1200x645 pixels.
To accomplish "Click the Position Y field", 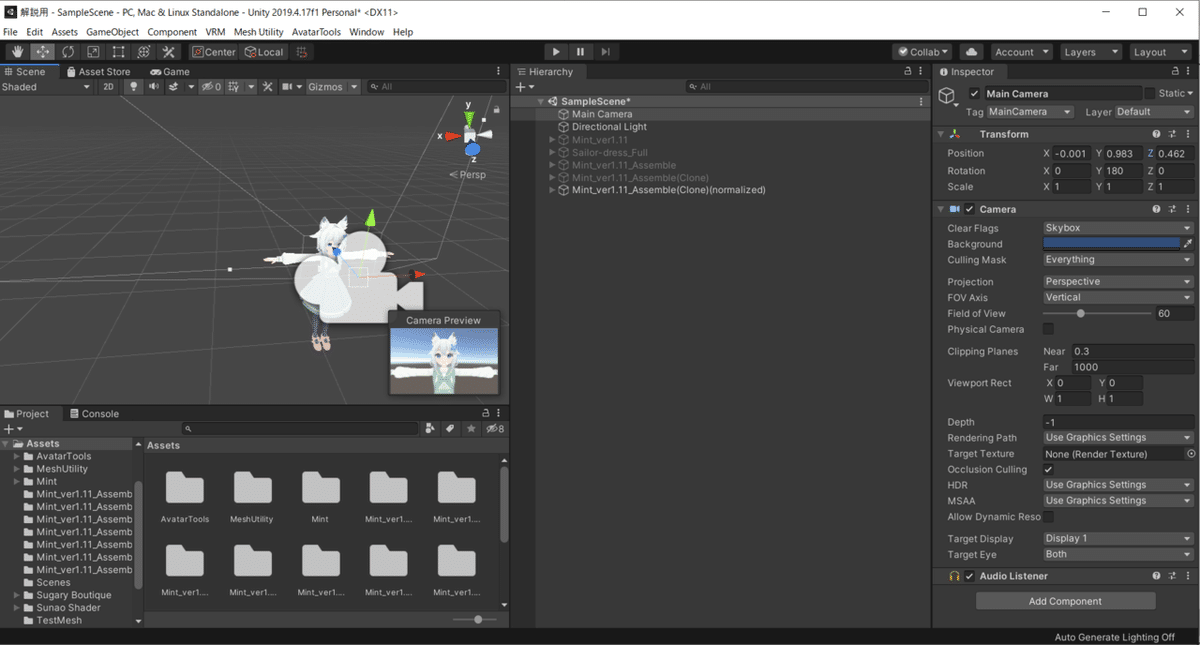I will tap(1123, 154).
